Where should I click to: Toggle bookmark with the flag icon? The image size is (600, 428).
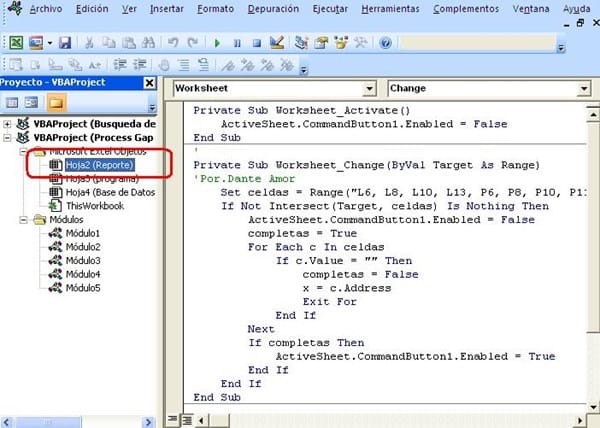(x=228, y=65)
